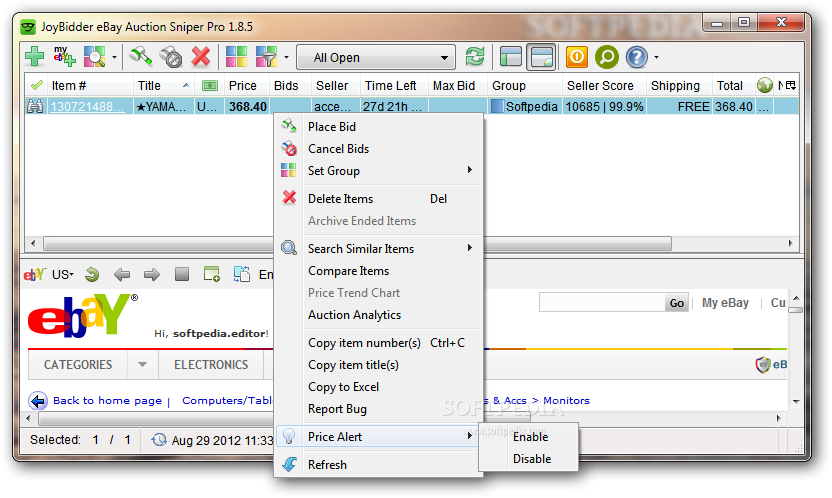
Task: Click the green plus Add Item icon
Action: pyautogui.click(x=34, y=57)
